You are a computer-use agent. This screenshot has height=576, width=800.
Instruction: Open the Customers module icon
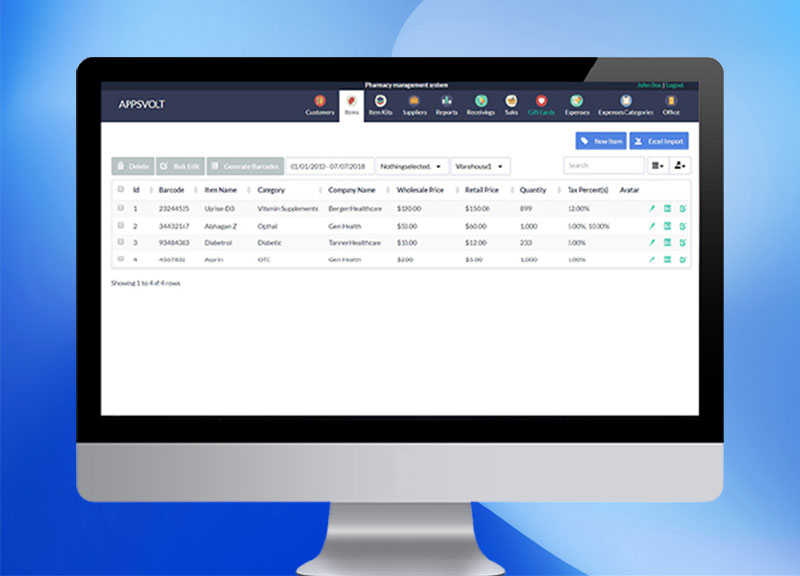[320, 103]
